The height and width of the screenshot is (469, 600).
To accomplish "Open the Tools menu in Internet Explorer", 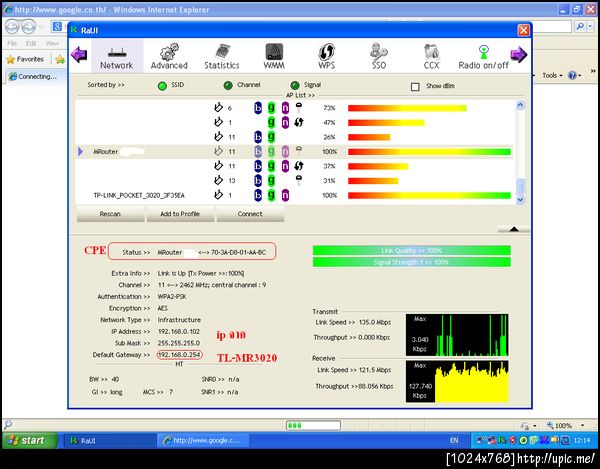I will click(x=552, y=75).
